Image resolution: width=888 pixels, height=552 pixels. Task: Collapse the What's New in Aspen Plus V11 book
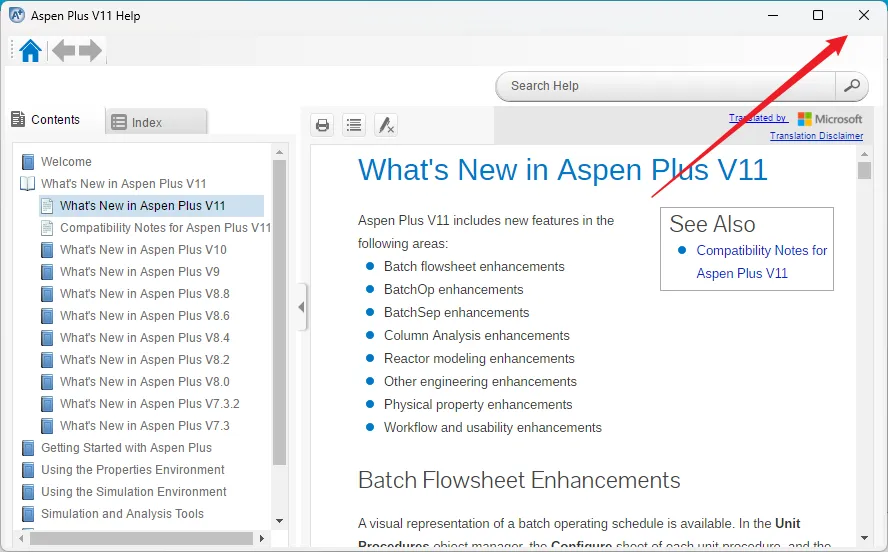point(123,183)
